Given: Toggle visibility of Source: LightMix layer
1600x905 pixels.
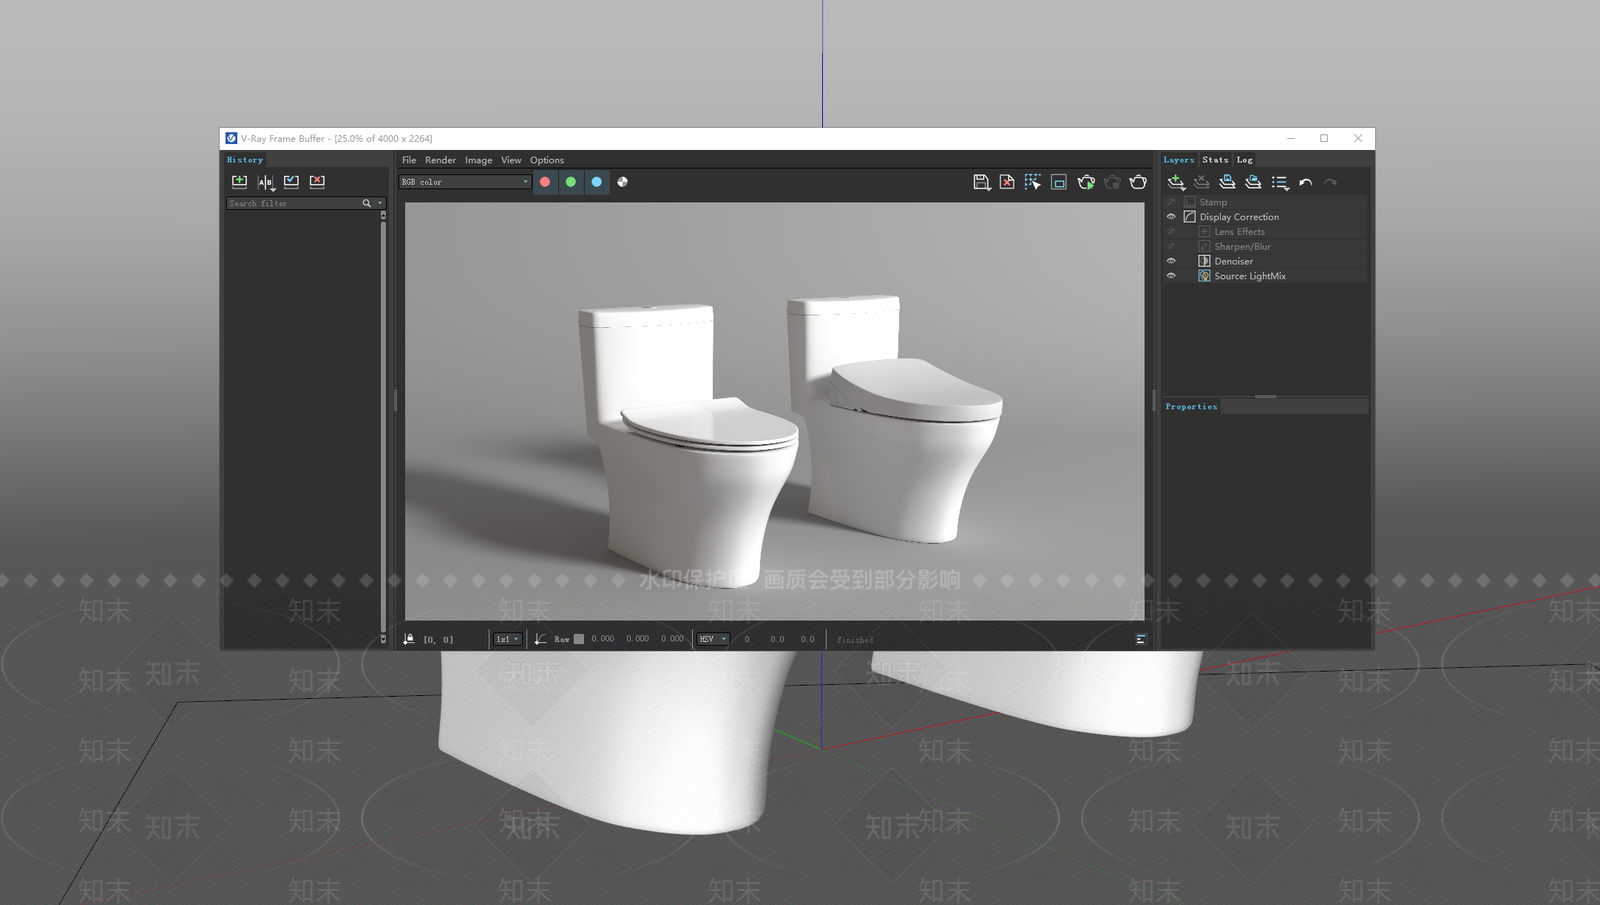Looking at the screenshot, I should tap(1171, 276).
